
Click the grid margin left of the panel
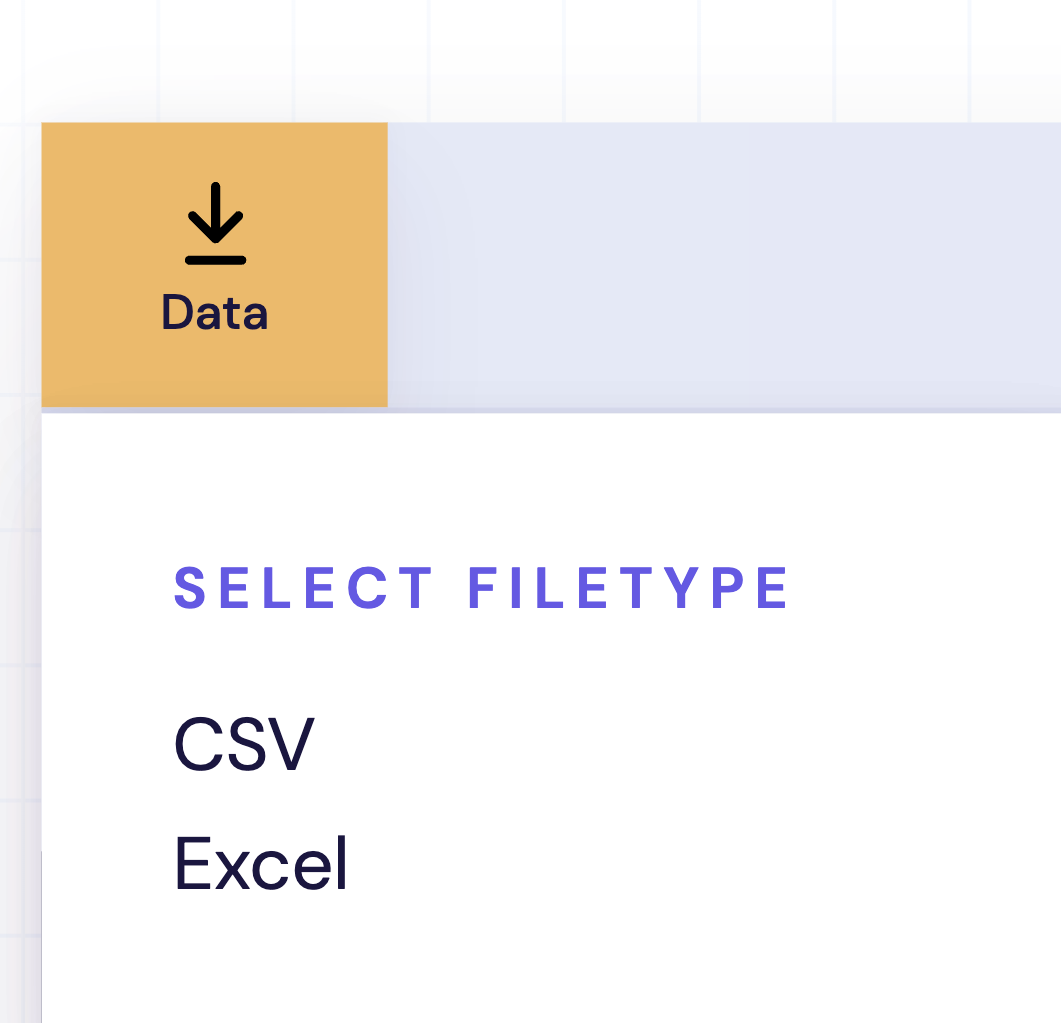[20, 600]
